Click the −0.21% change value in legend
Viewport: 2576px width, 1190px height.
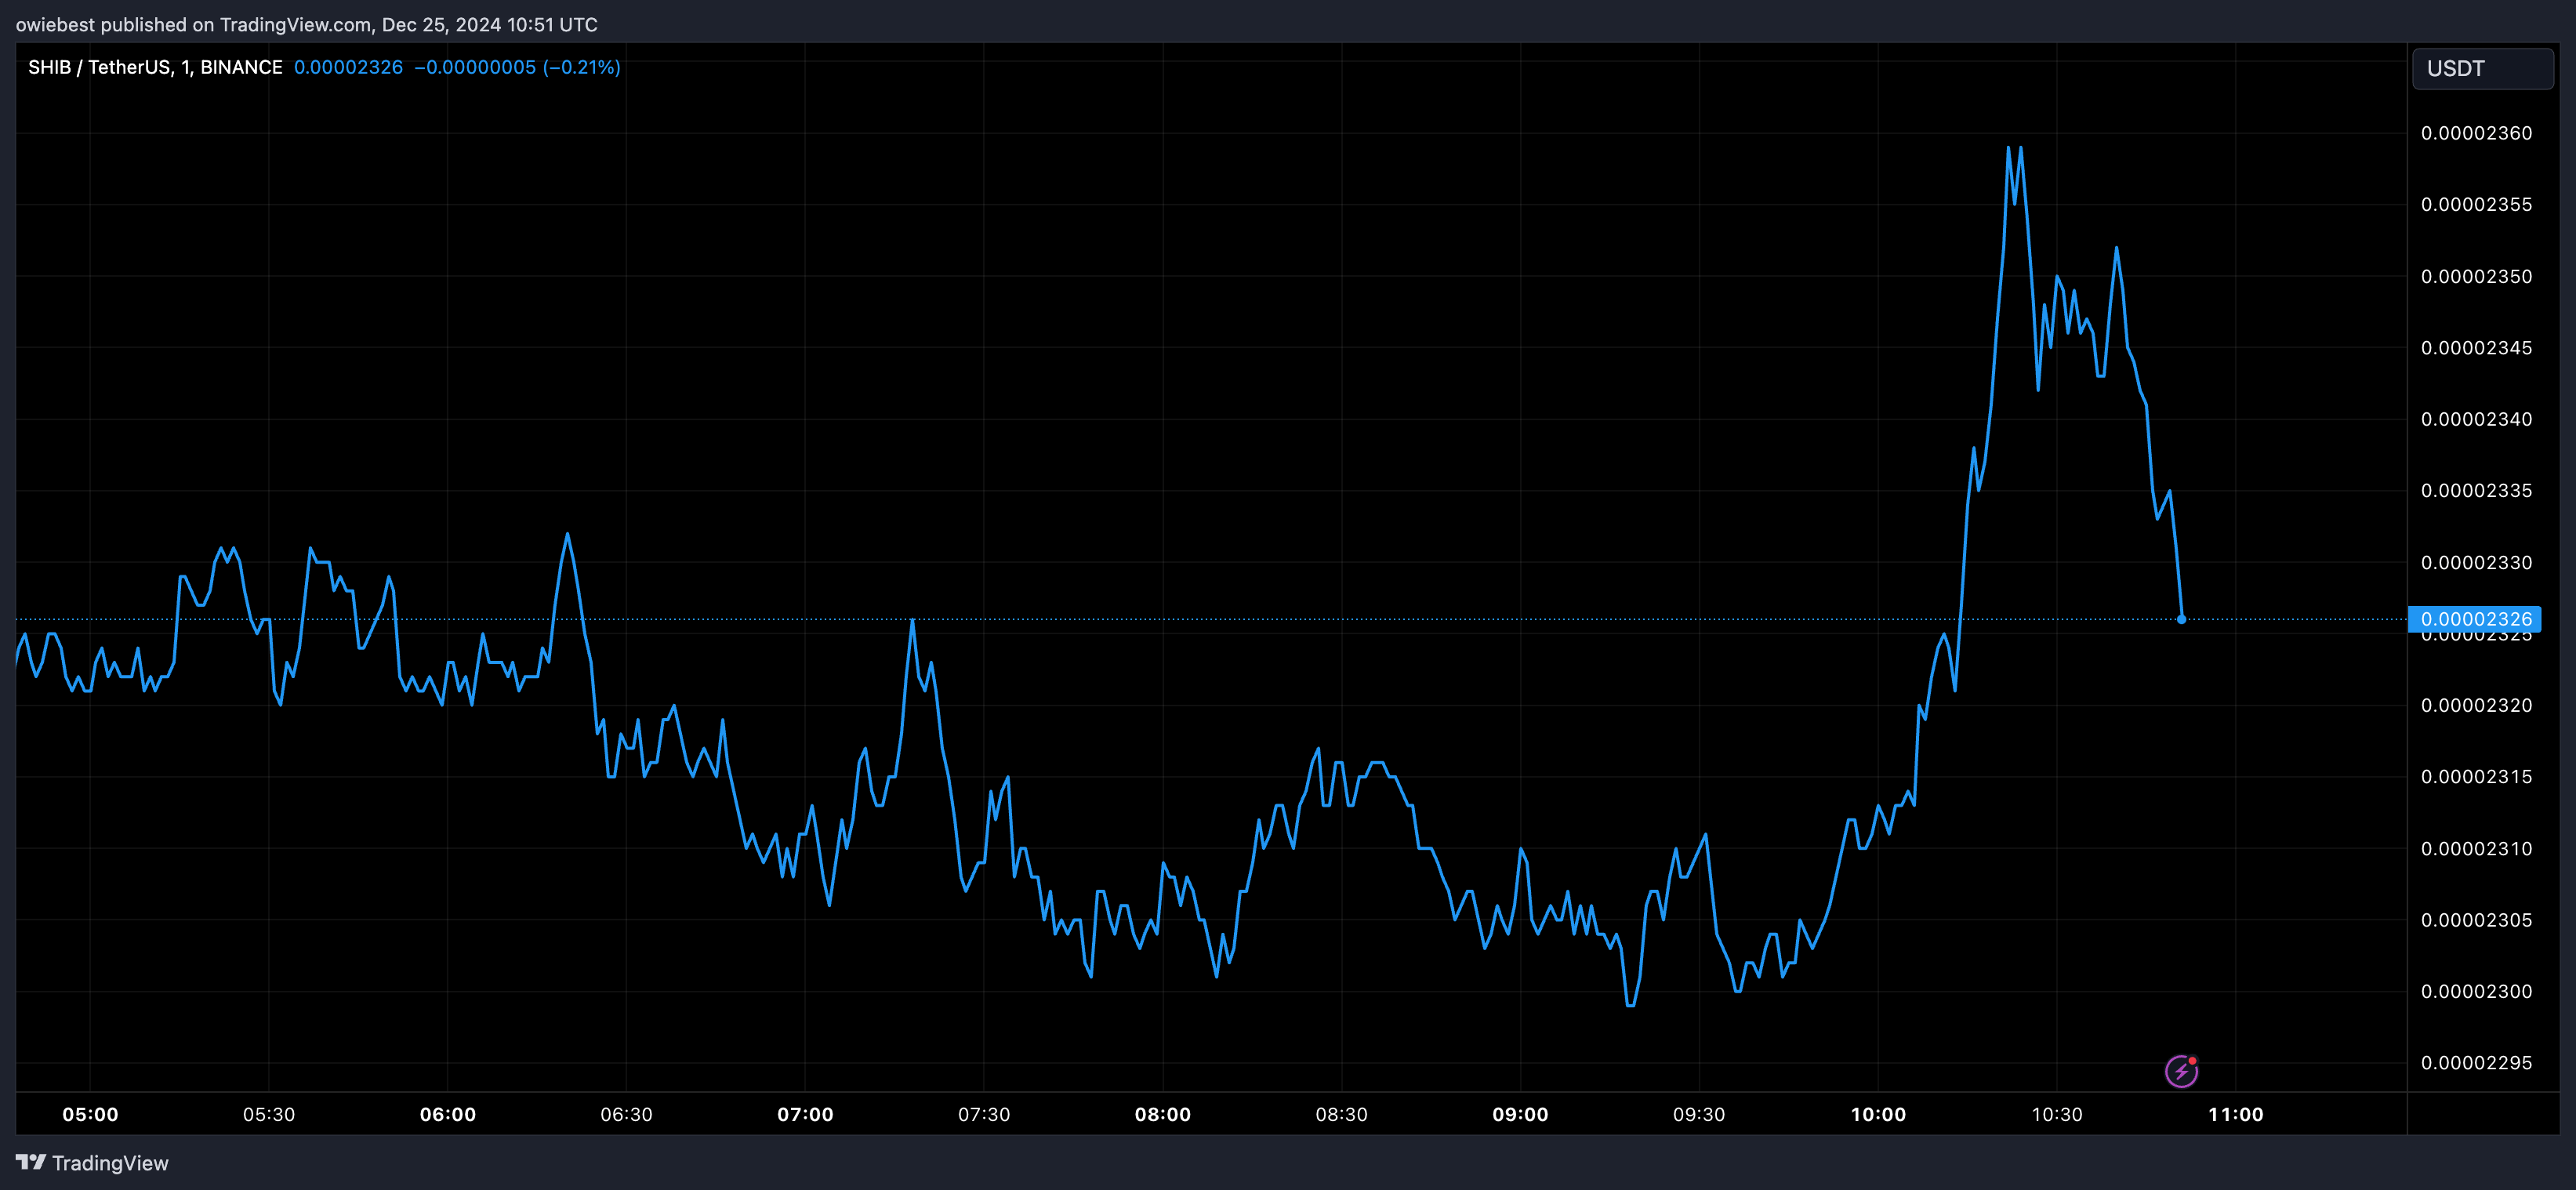[581, 67]
